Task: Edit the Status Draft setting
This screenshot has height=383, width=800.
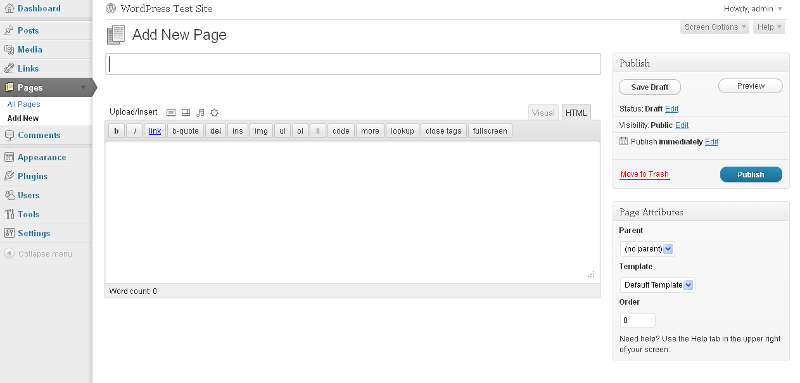Action: [x=672, y=109]
